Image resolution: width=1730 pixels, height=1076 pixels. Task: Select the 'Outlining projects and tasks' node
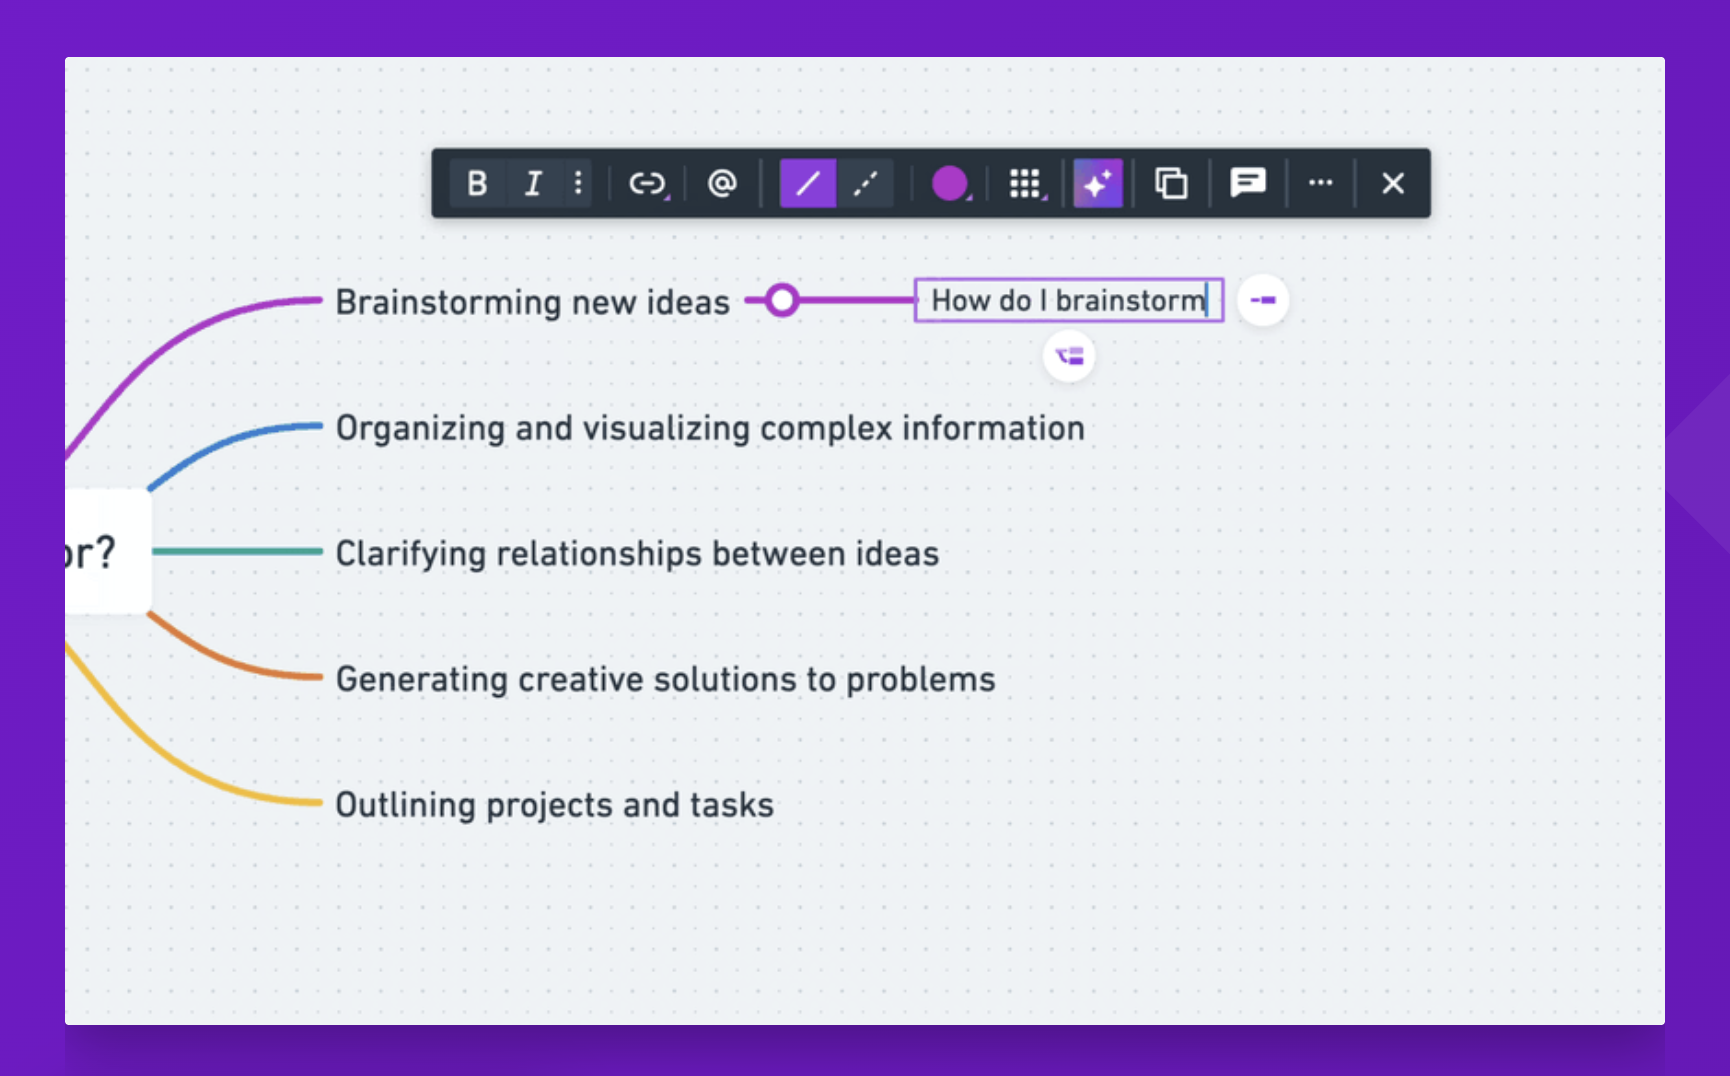[554, 805]
